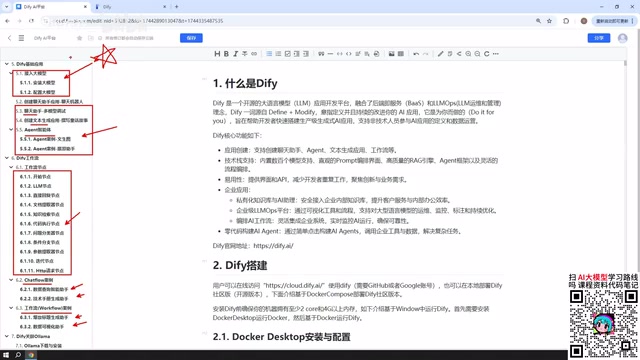Insert an image into the document
640x360 pixels.
pos(391,54)
